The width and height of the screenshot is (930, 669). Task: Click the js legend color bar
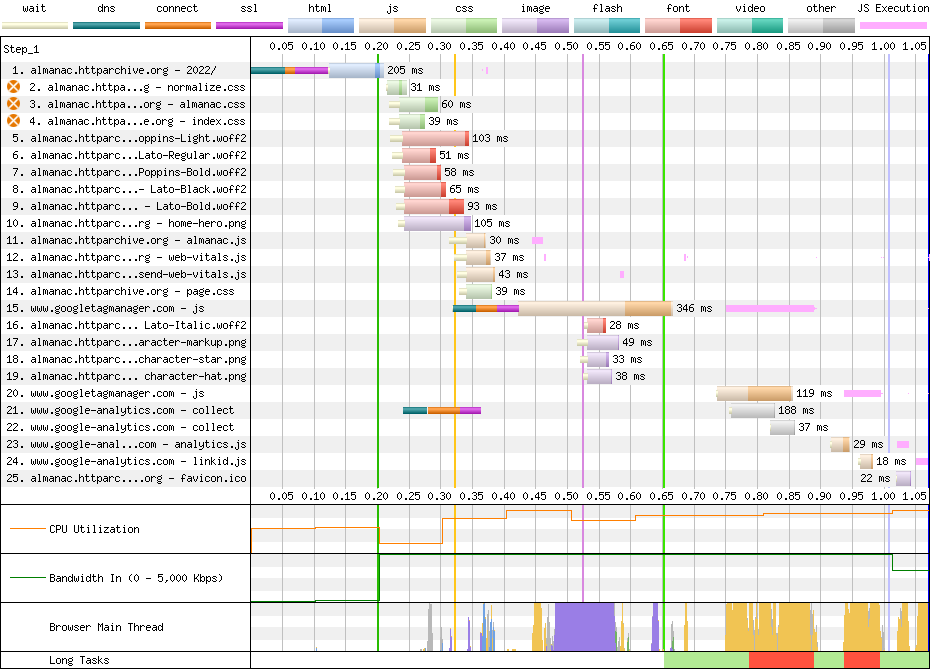[393, 26]
